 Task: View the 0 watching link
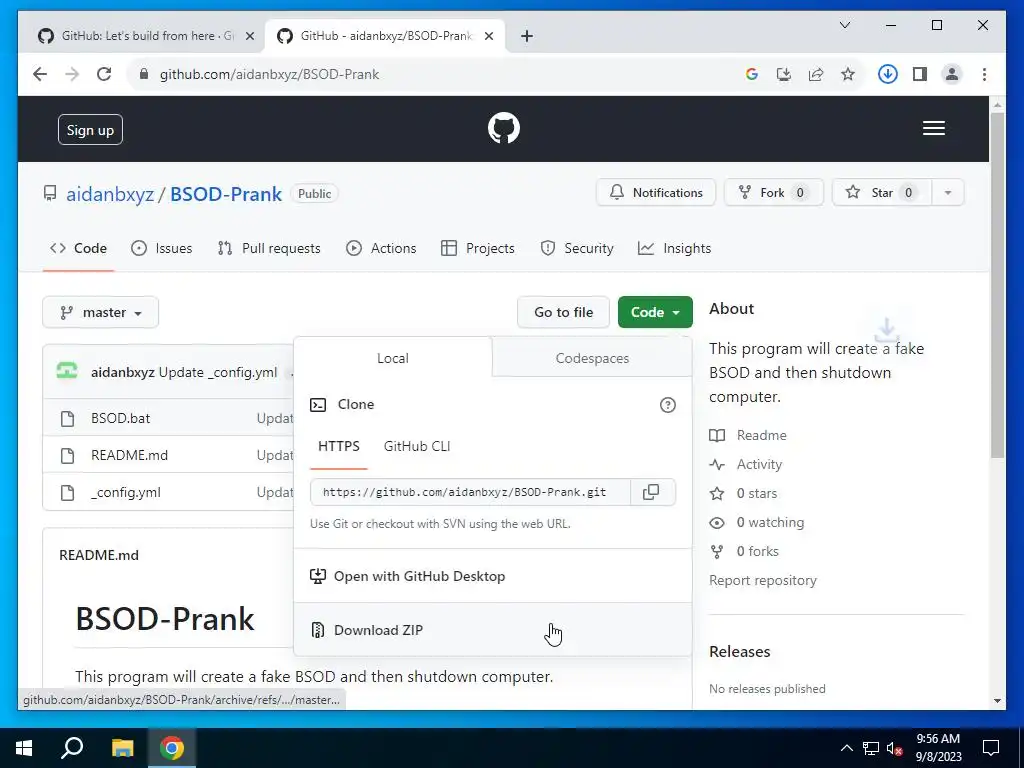click(x=757, y=522)
